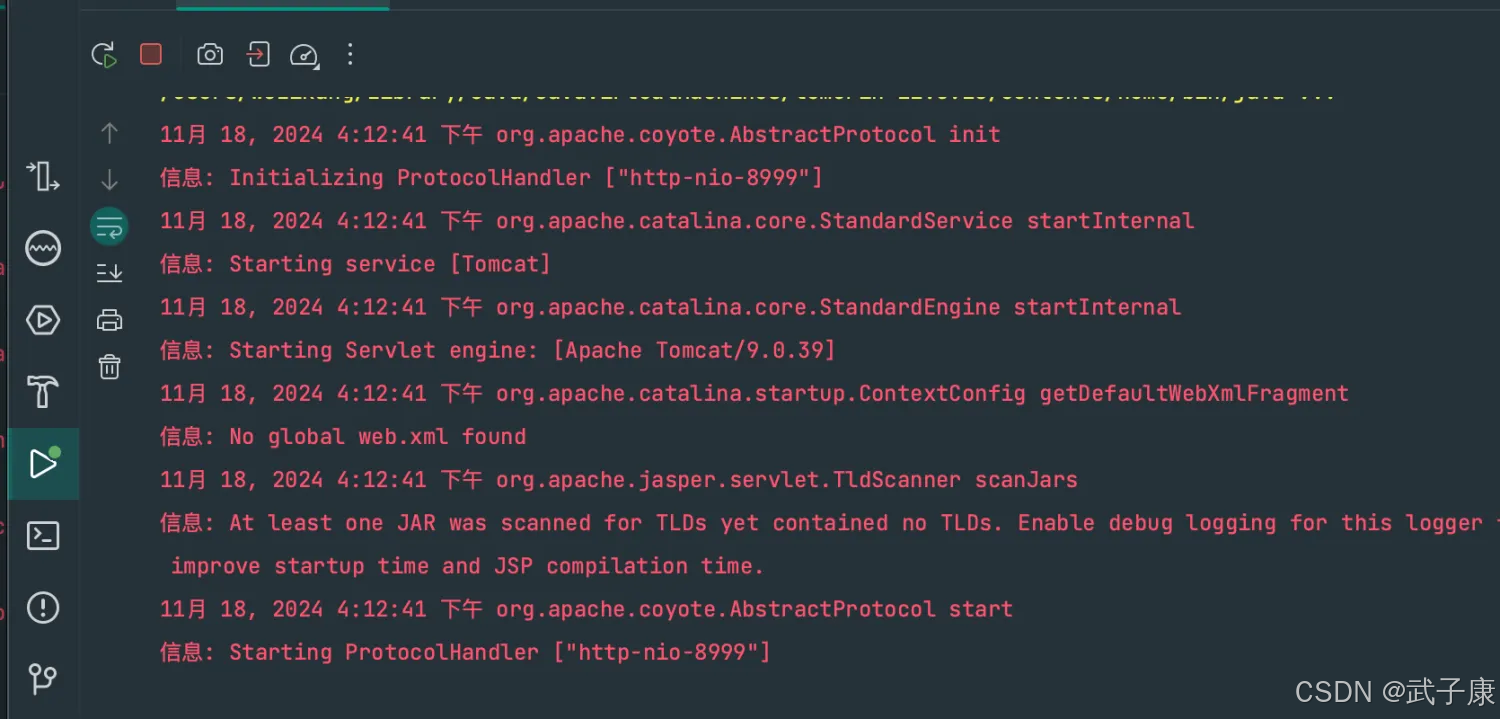Open the Build hammer tool window

pyautogui.click(x=43, y=392)
